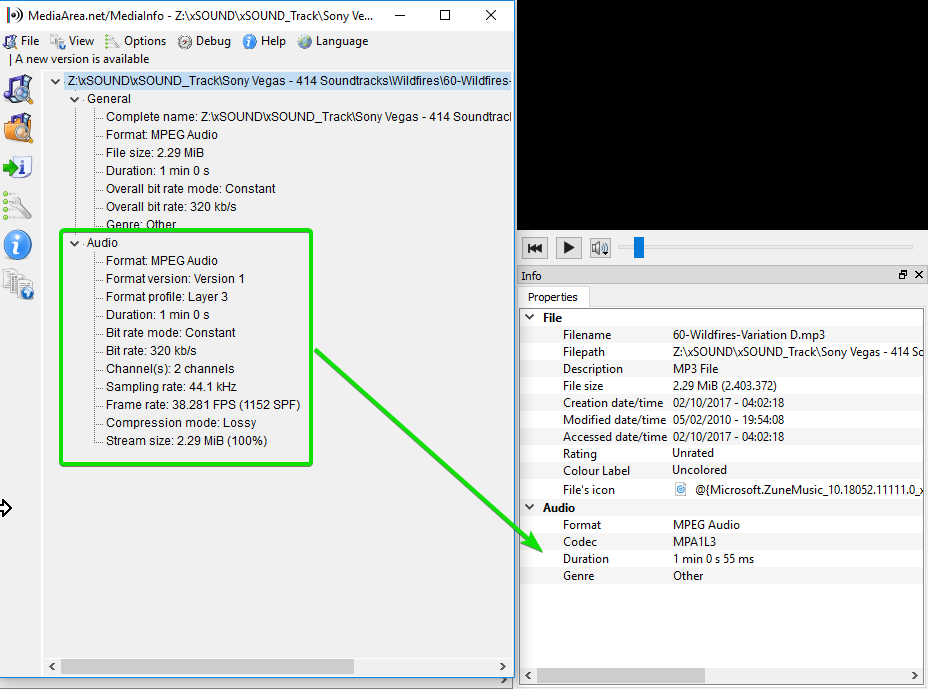Select 'Format profile: Layer 3' tree row

point(166,297)
